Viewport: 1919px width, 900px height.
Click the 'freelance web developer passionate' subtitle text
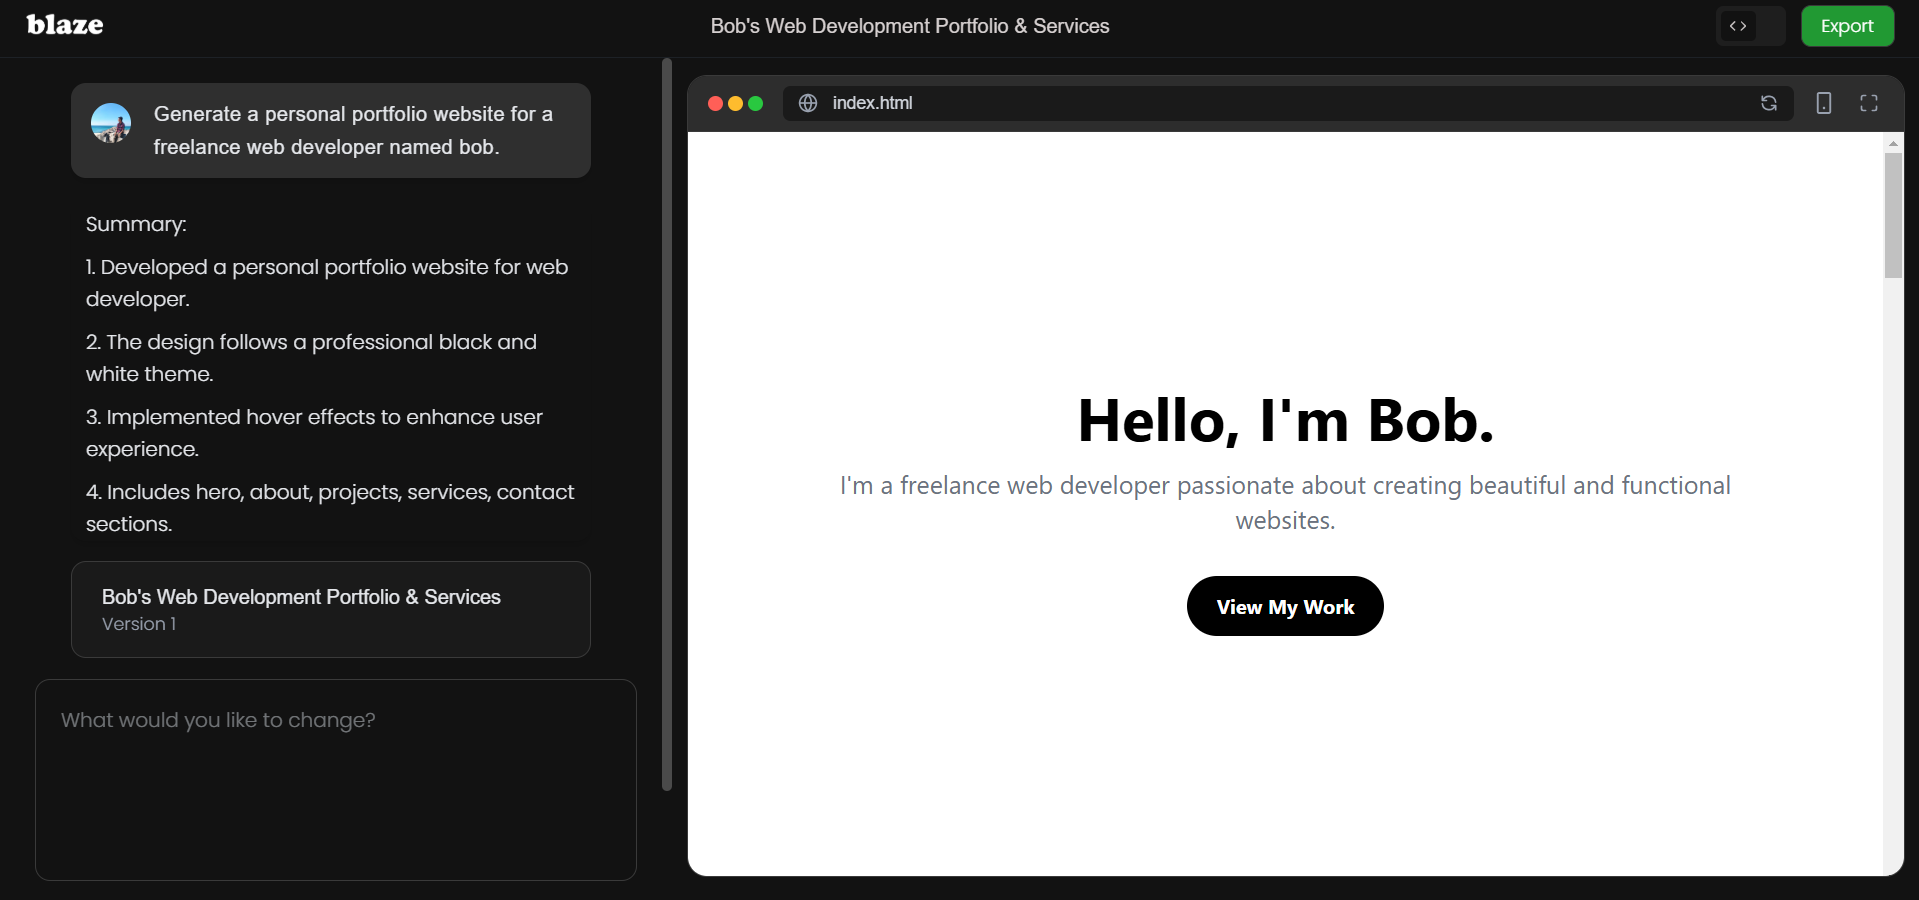(x=1285, y=503)
